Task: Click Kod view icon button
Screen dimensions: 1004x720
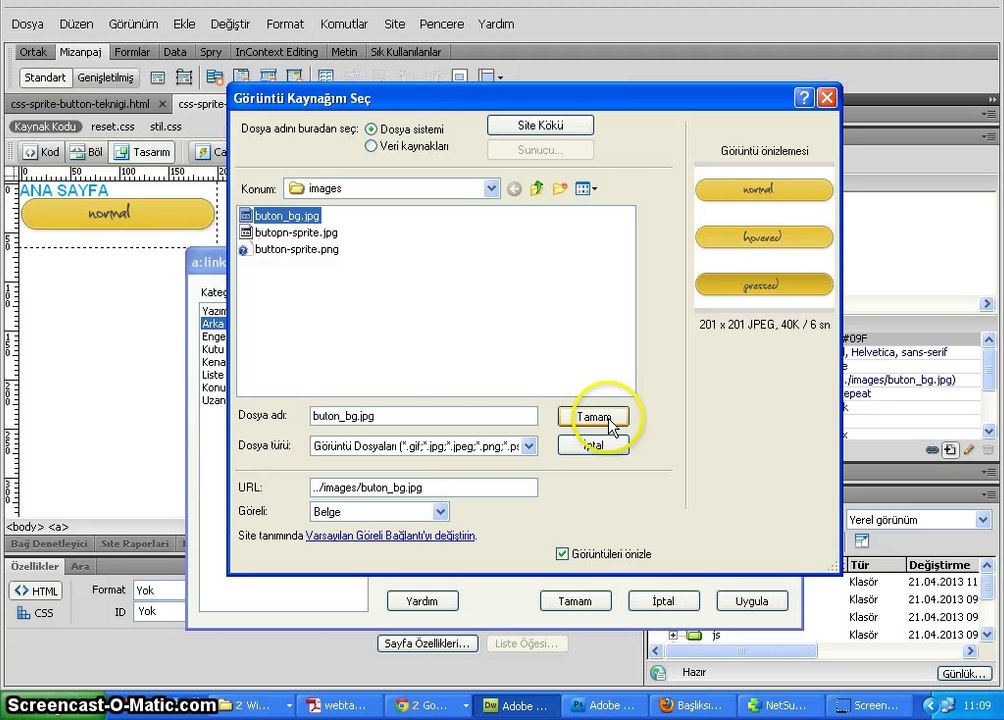Action: pyautogui.click(x=42, y=152)
